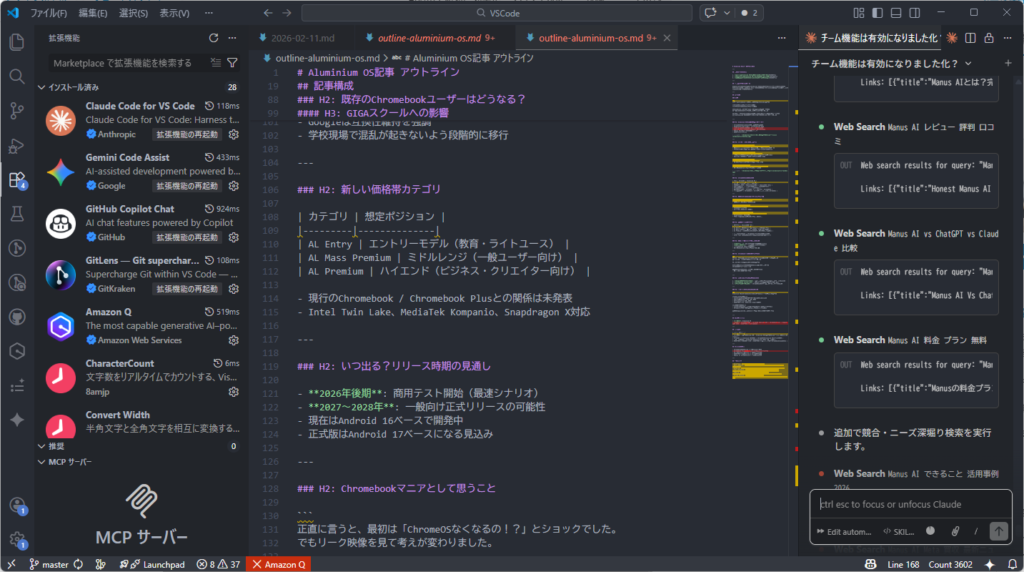Open the Accounts icon in activity bar
The image size is (1024, 572).
16,506
